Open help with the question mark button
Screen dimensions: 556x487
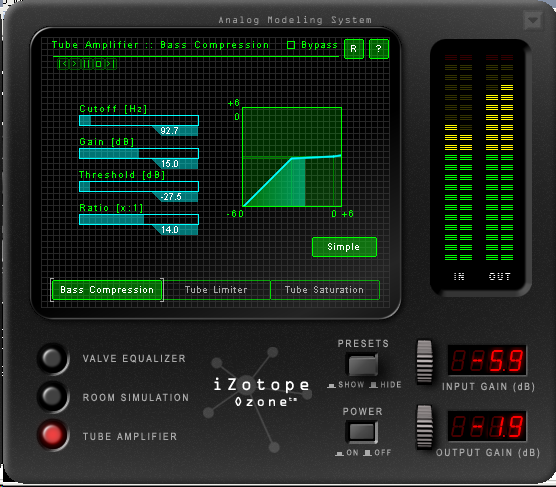[x=379, y=49]
